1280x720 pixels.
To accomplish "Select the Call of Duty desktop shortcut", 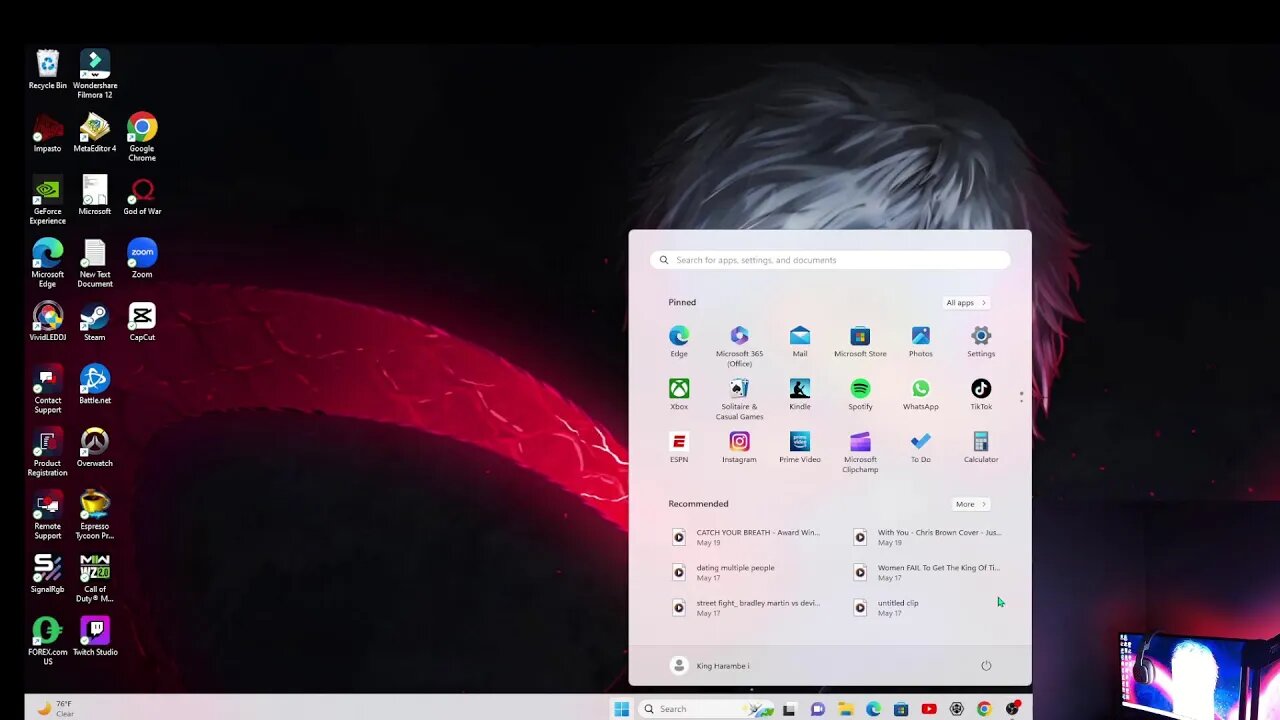I will [95, 578].
